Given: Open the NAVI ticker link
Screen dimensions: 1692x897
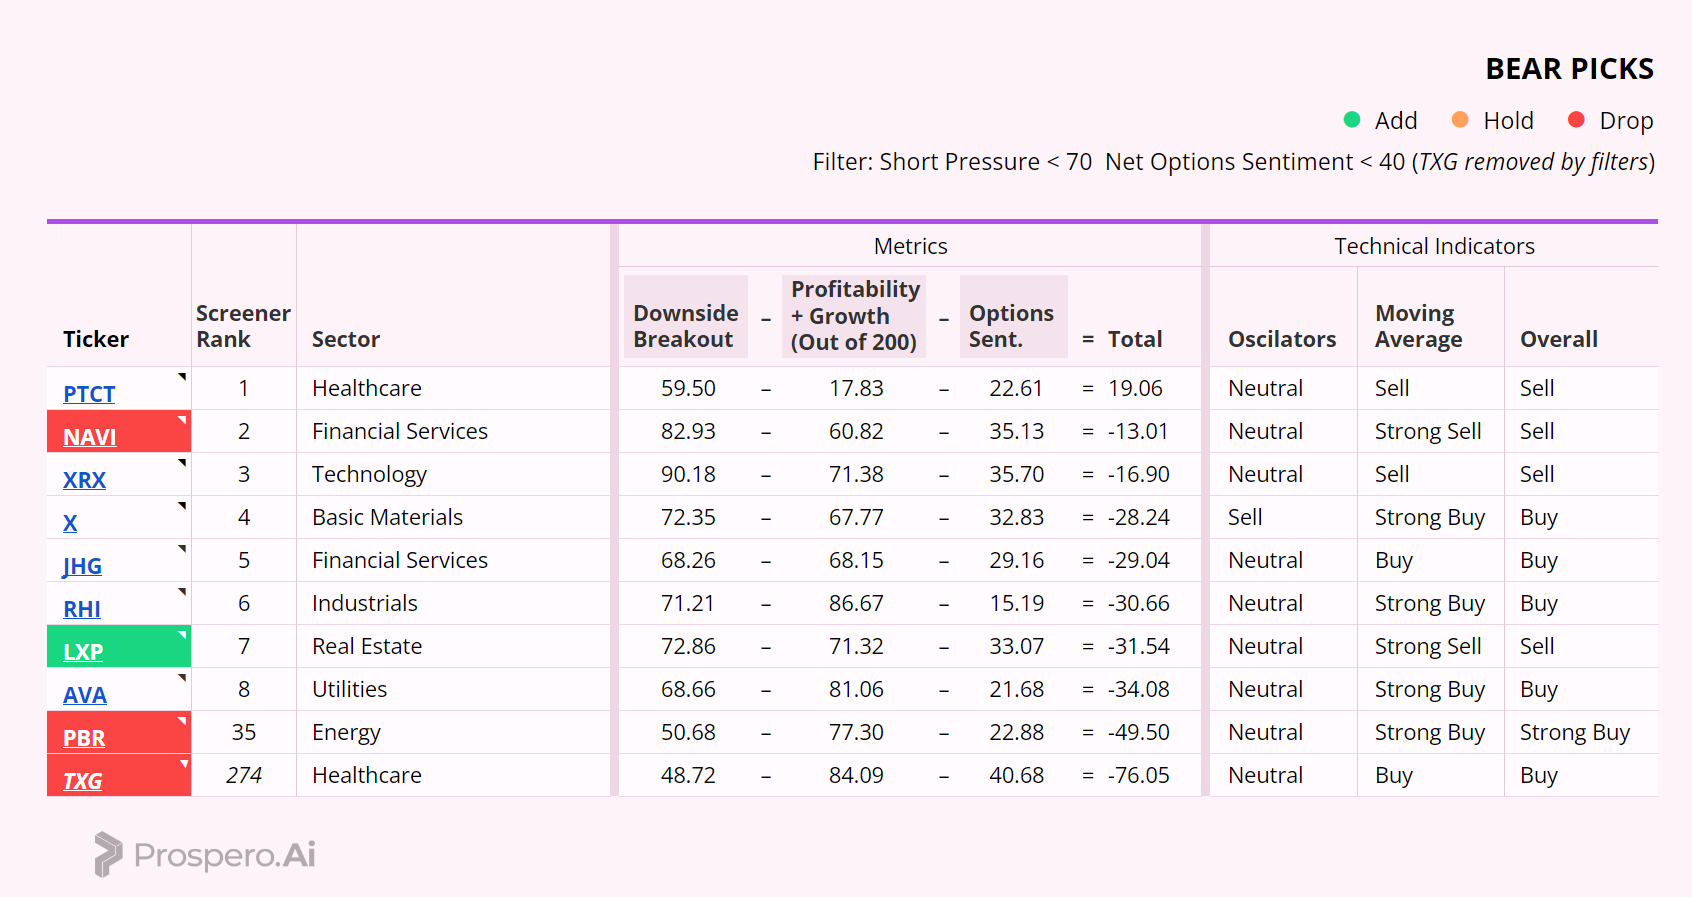Looking at the screenshot, I should click(90, 437).
